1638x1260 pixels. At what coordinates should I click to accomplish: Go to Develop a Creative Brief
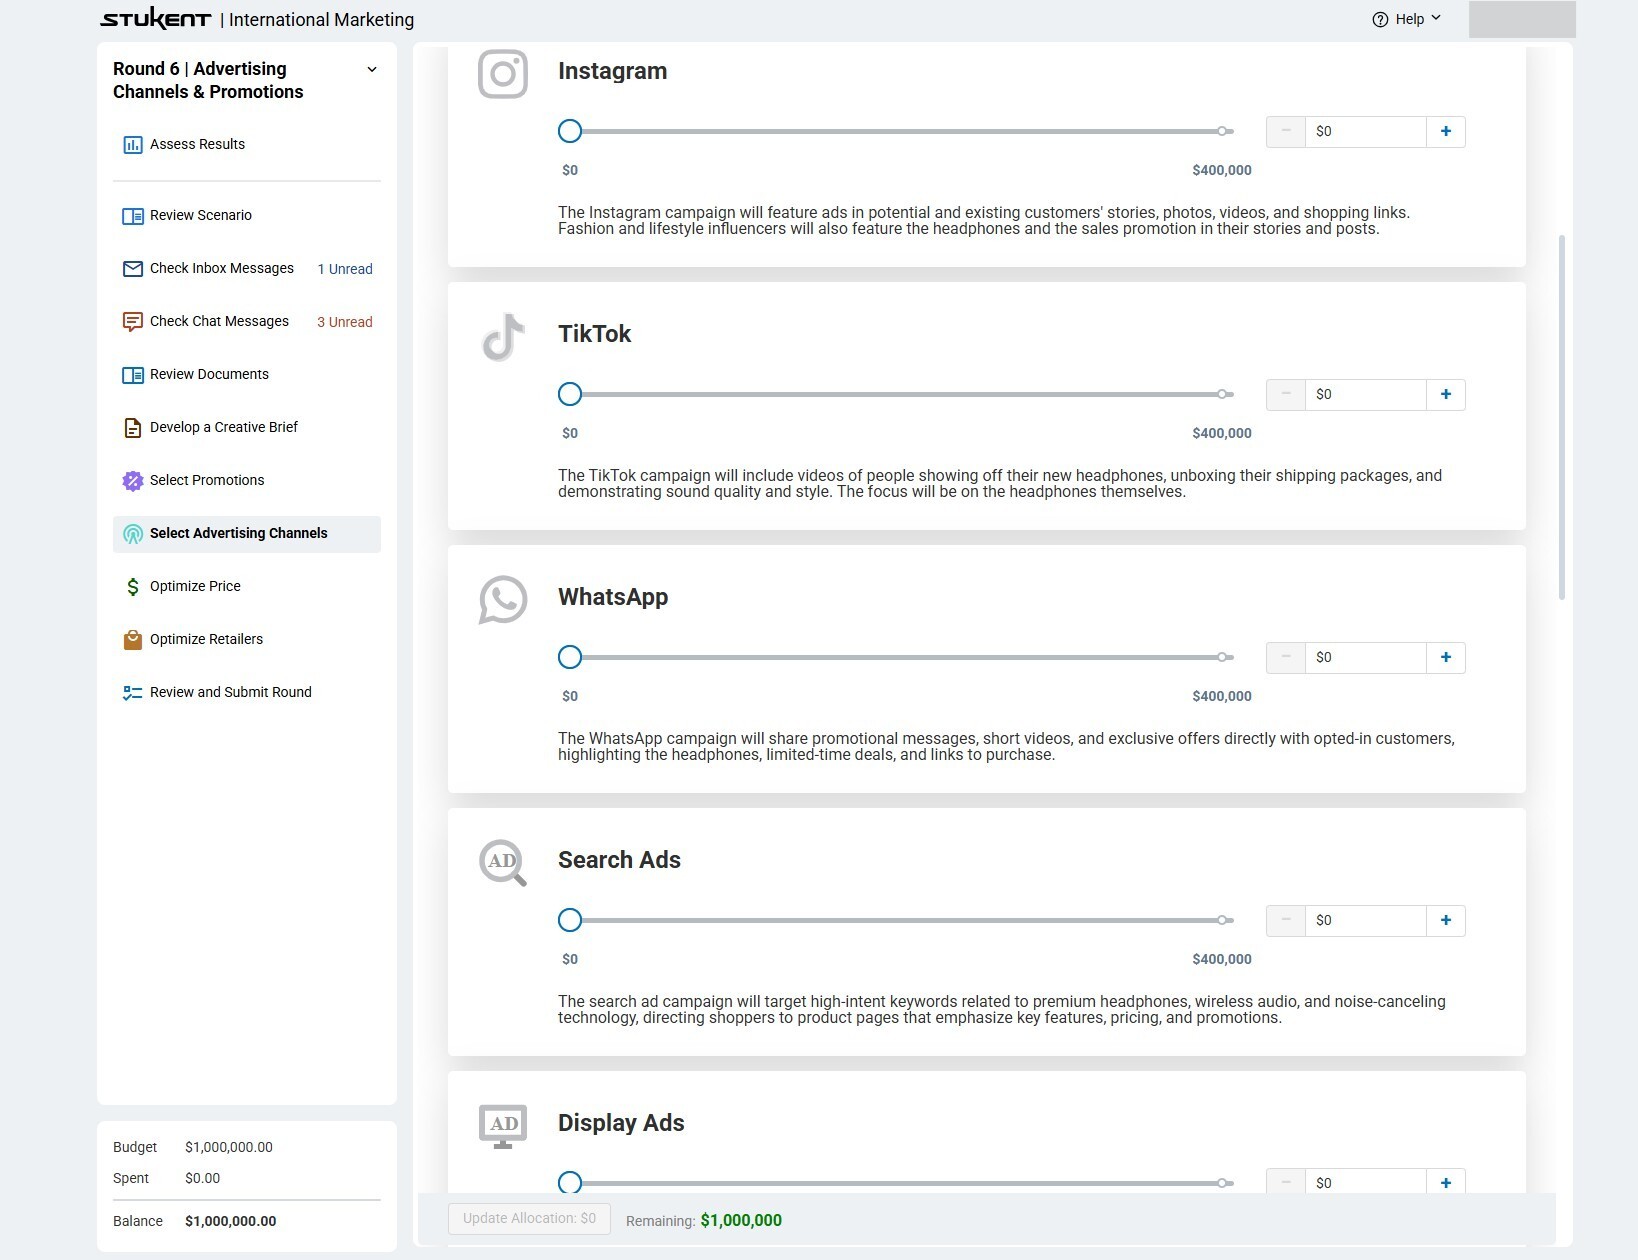pyautogui.click(x=247, y=428)
